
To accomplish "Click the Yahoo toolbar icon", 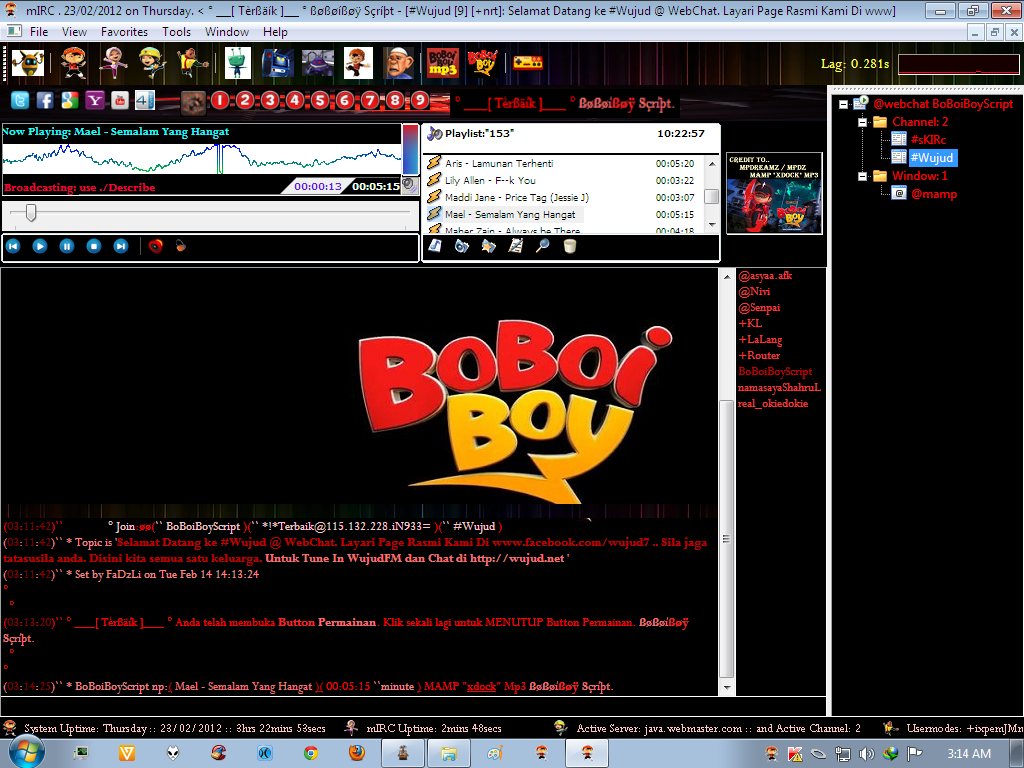I will [95, 100].
